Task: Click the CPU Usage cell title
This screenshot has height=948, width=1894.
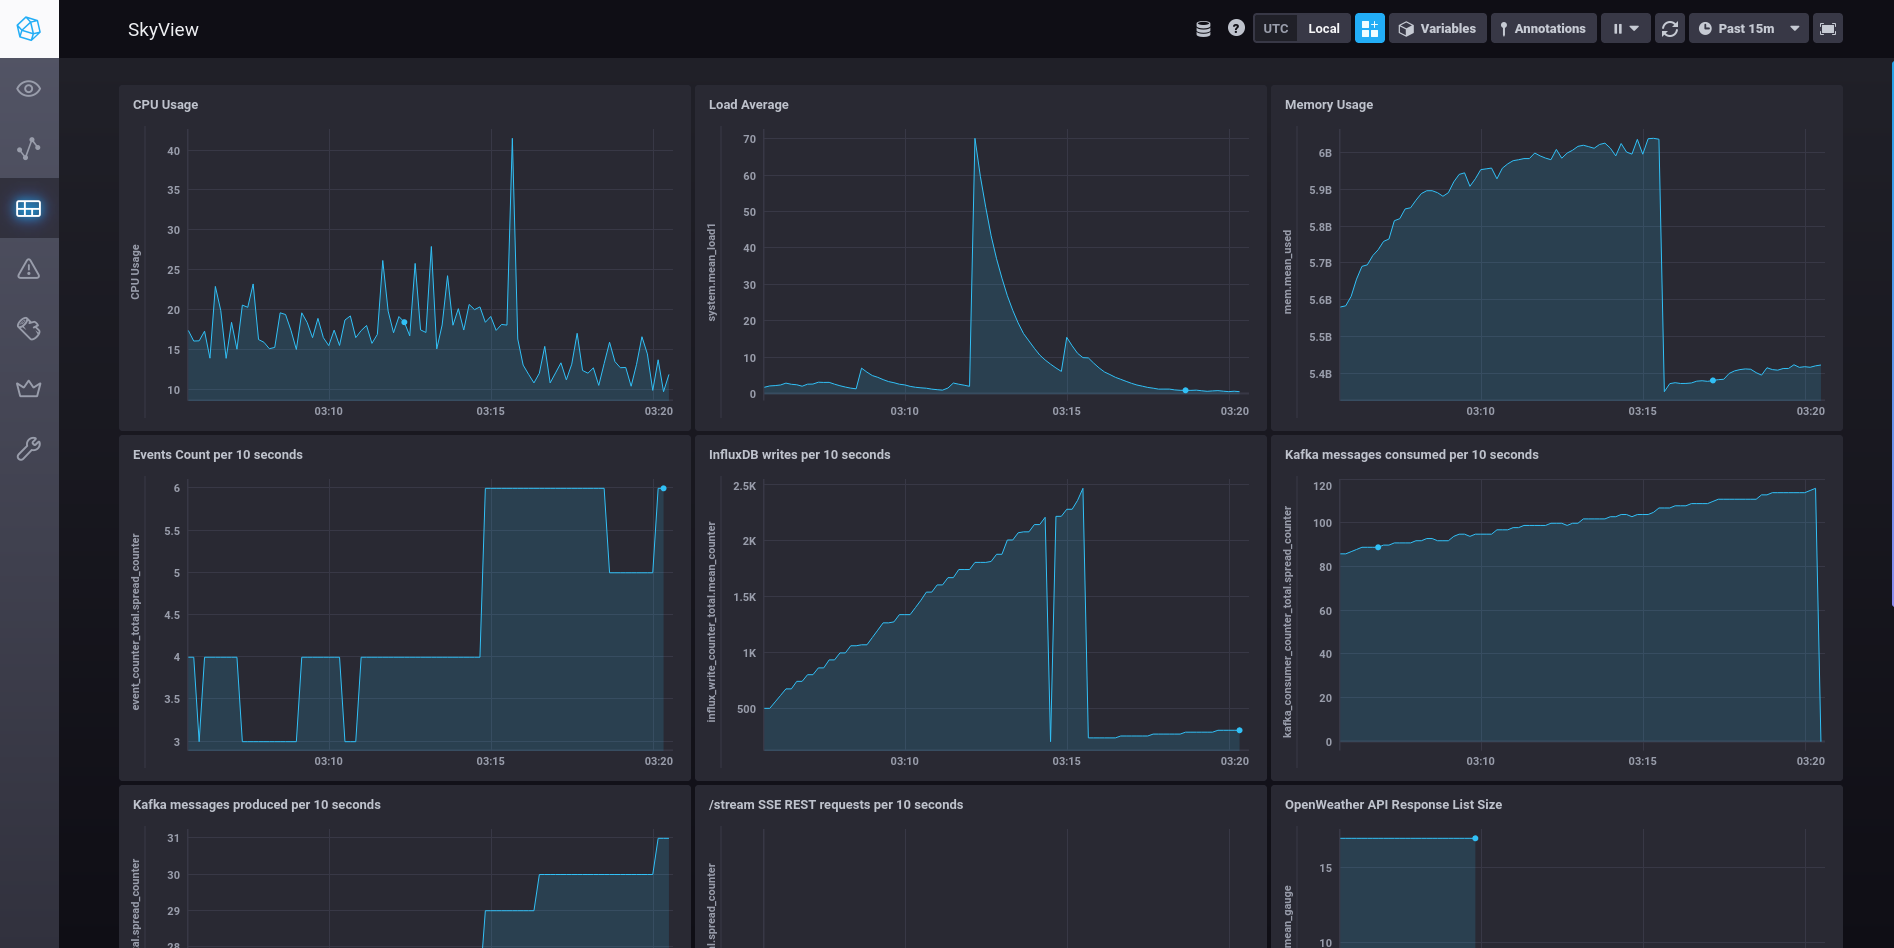Action: pos(166,105)
